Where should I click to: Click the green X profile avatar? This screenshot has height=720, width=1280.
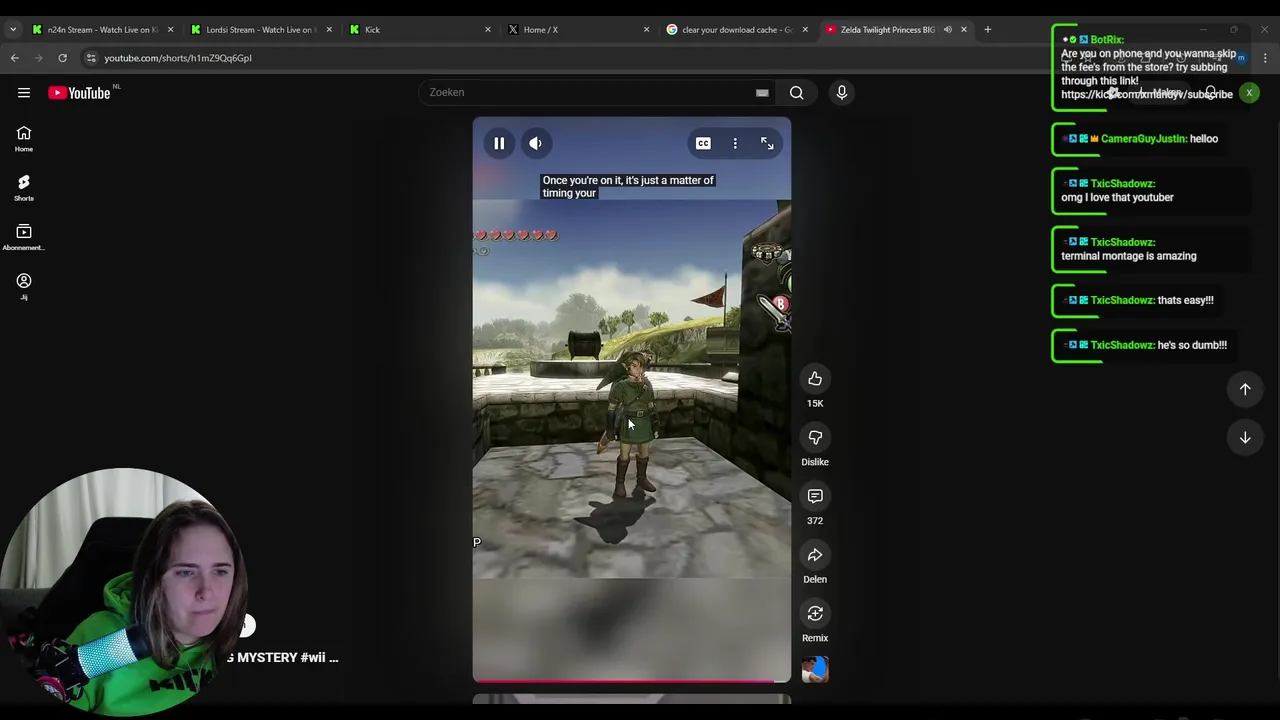[1249, 93]
